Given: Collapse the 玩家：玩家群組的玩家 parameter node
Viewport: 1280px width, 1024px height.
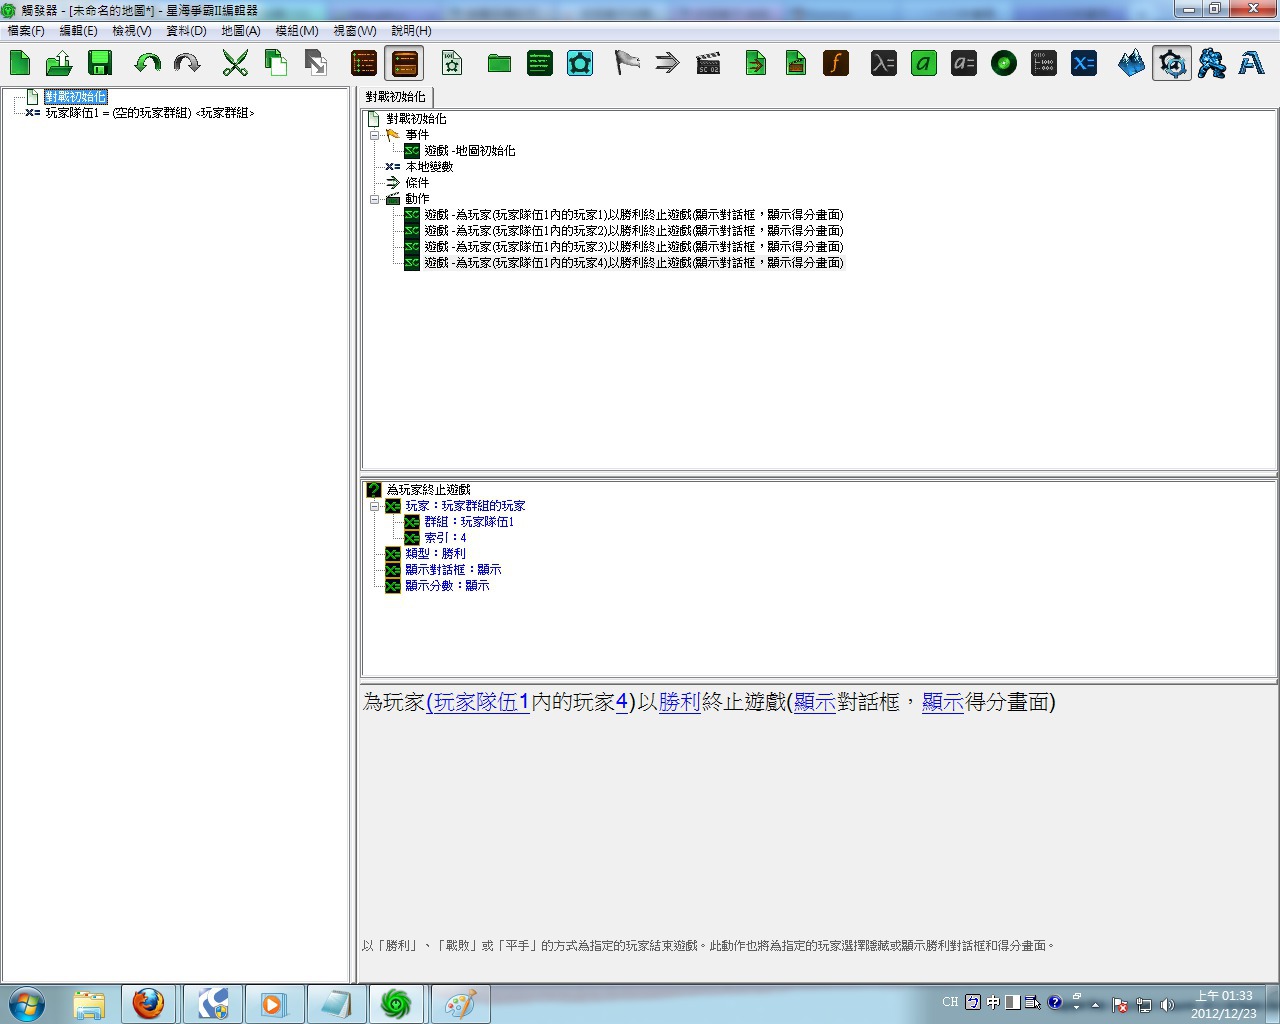Looking at the screenshot, I should (375, 506).
